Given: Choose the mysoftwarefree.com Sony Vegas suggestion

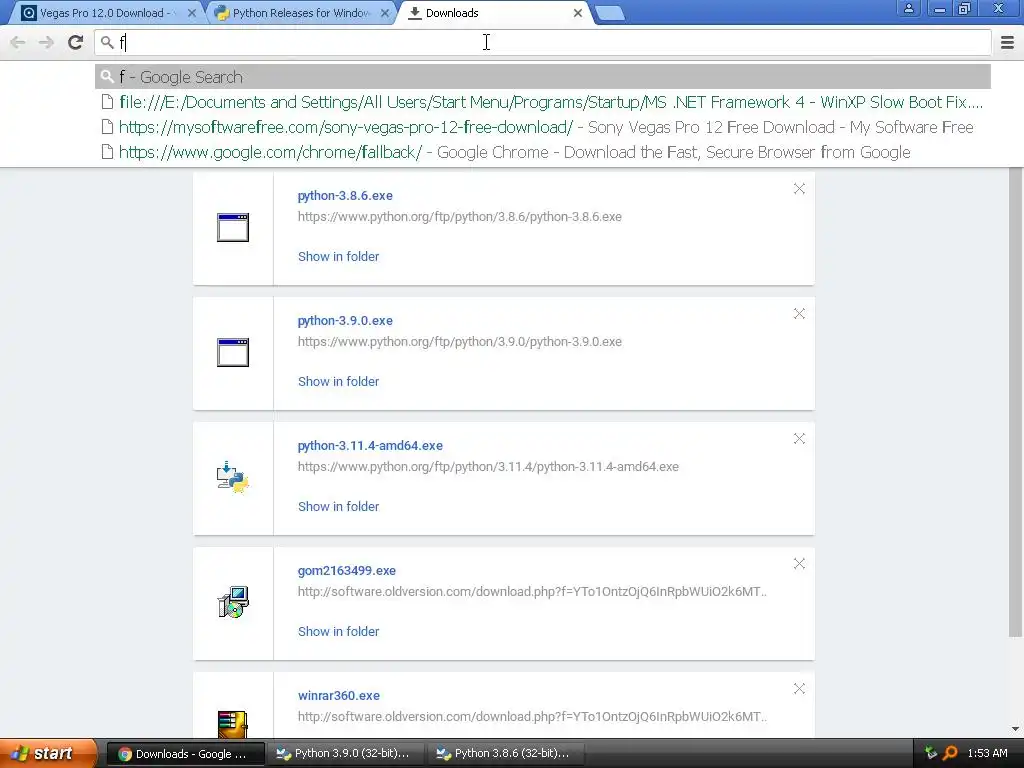Looking at the screenshot, I should click(543, 127).
